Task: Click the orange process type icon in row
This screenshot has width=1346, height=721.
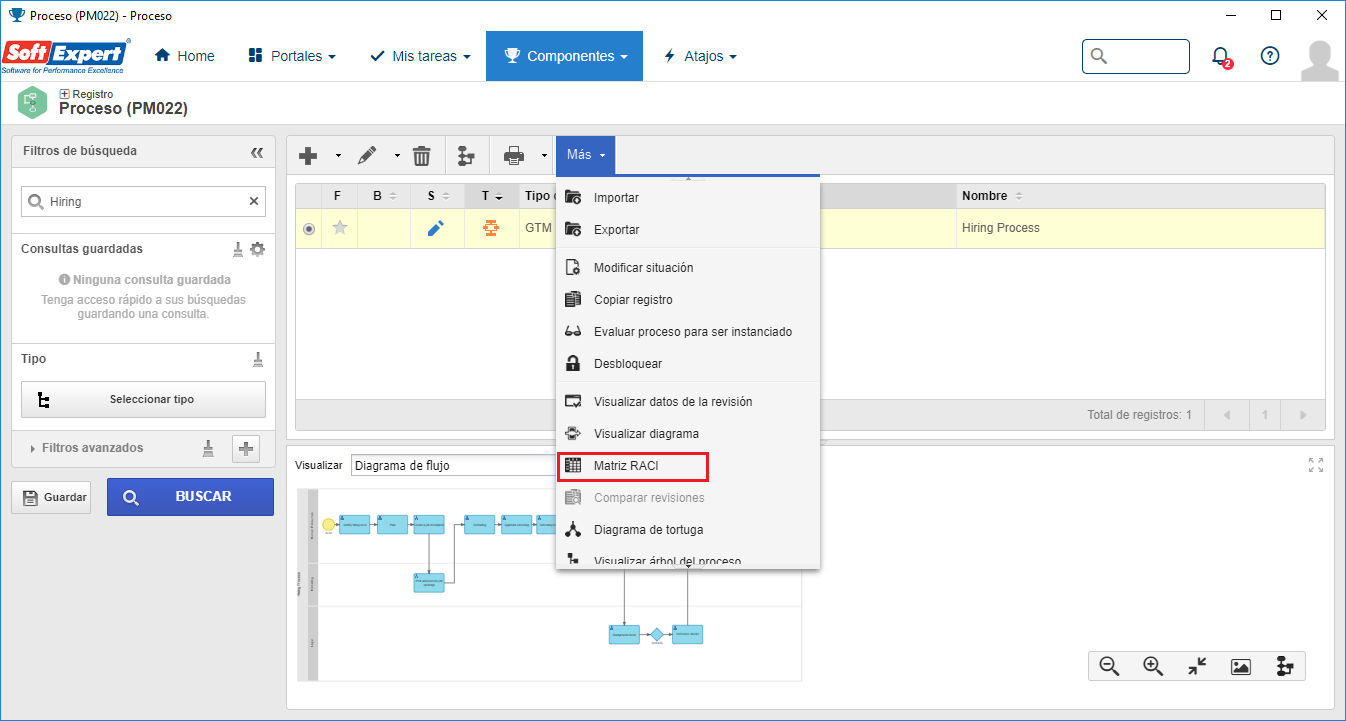Action: (x=491, y=228)
